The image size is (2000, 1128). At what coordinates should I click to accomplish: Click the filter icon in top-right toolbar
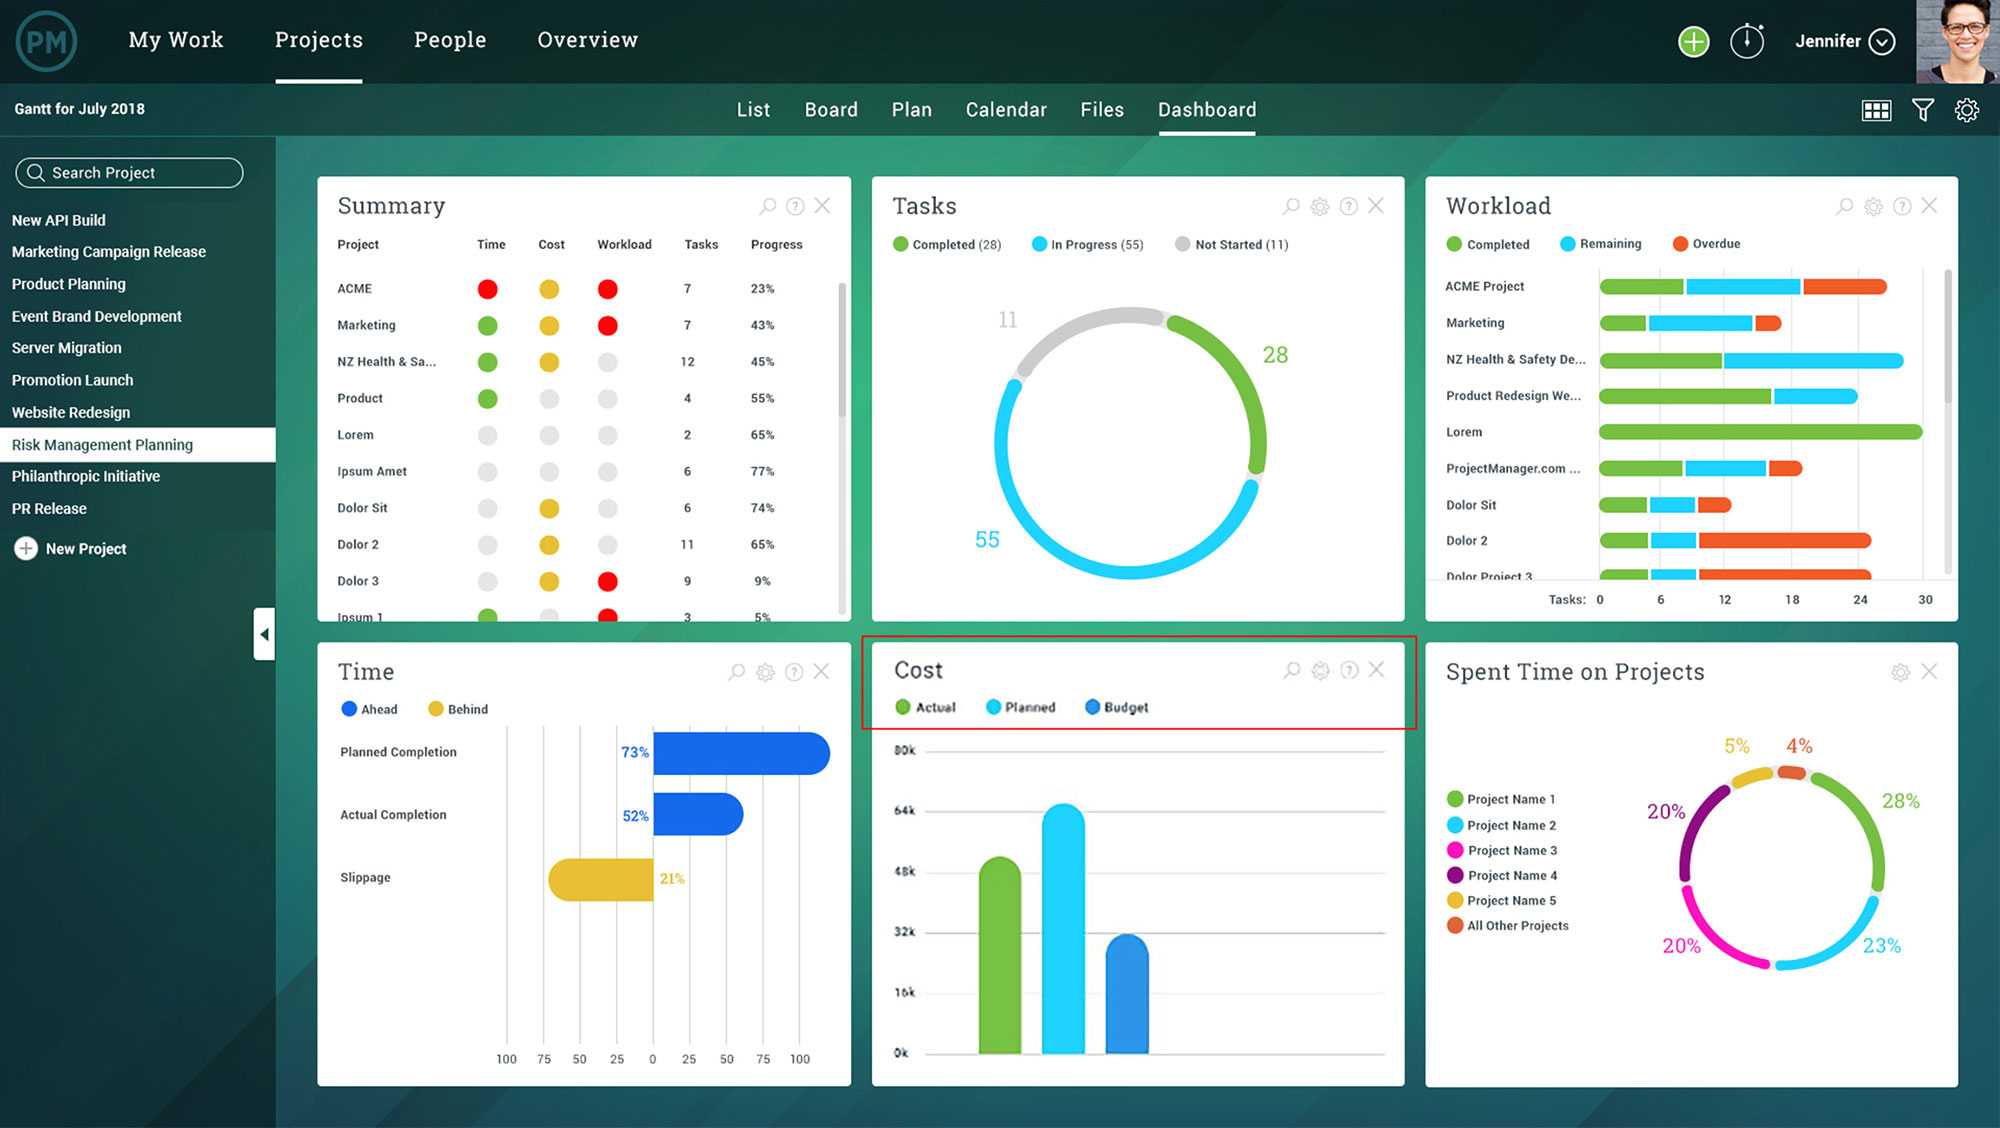(x=1926, y=109)
